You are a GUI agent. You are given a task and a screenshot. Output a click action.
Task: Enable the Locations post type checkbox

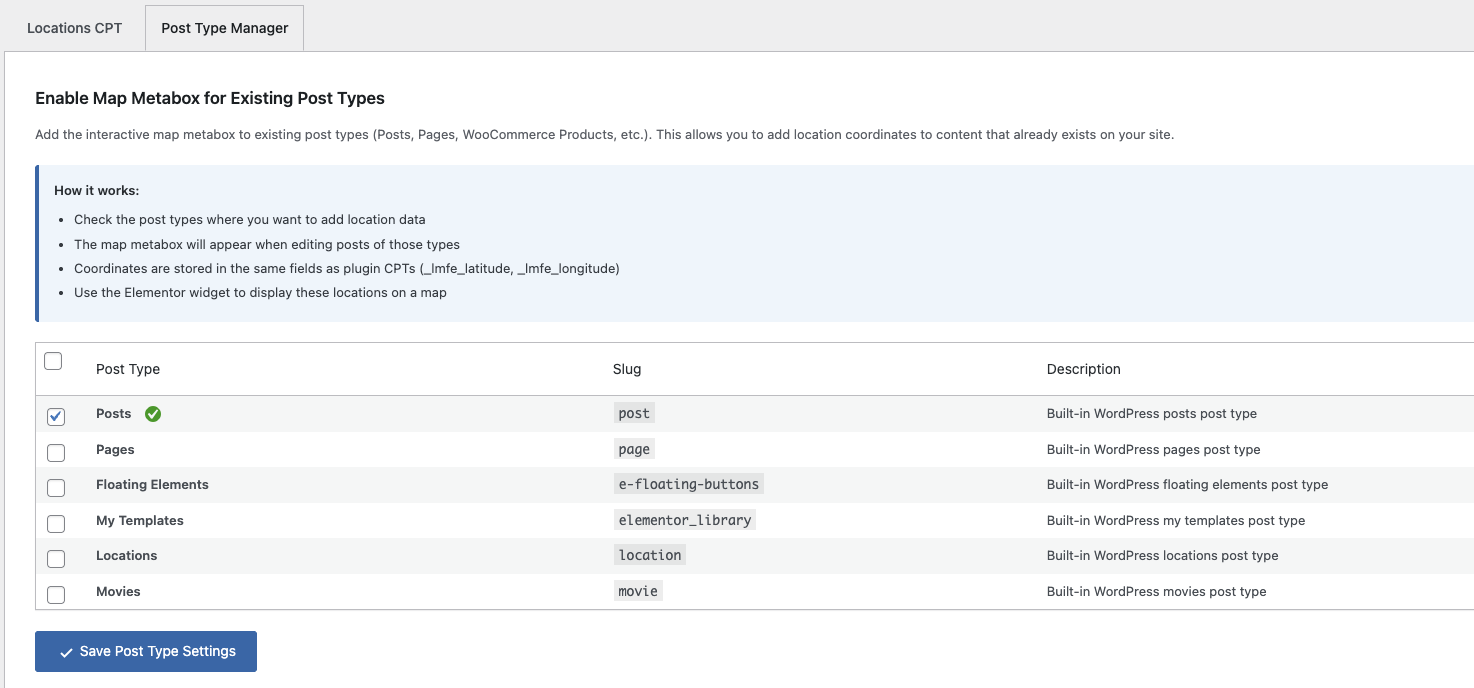click(55, 558)
